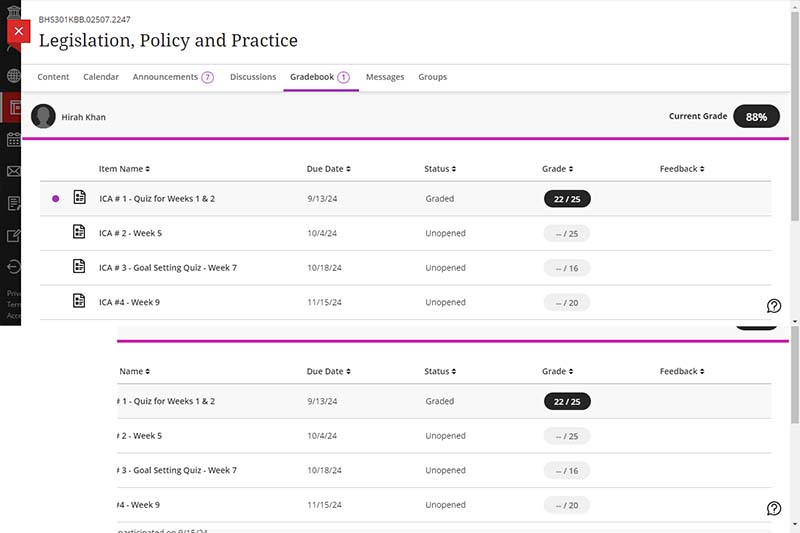Click test icon for ICA #4 - Week 9
The image size is (800, 533).
pyautogui.click(x=79, y=301)
